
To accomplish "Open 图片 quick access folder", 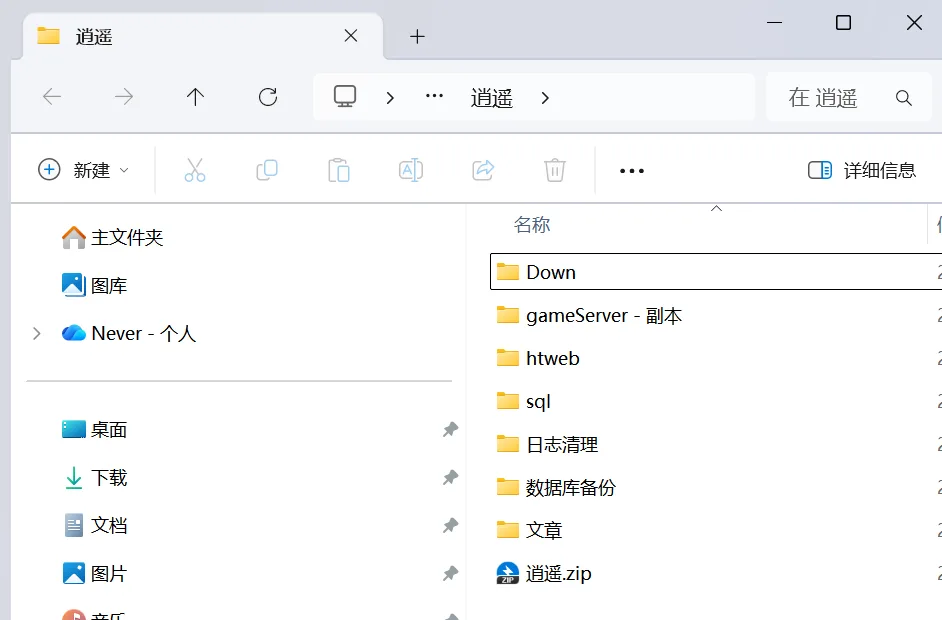I will point(94,574).
